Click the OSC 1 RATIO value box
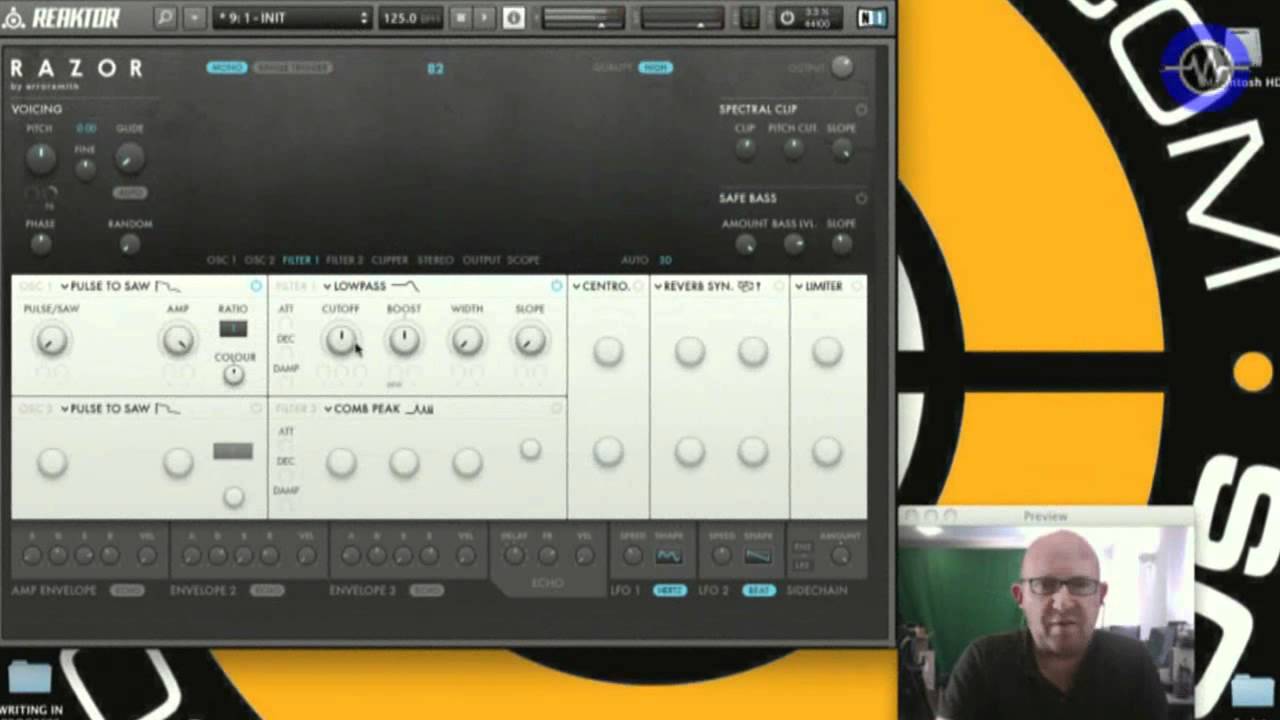The width and height of the screenshot is (1280, 720). 233,329
